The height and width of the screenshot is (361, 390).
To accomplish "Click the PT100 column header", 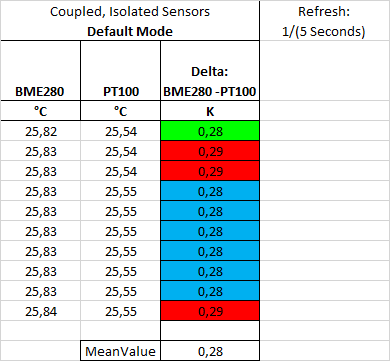I will pyautogui.click(x=120, y=71).
